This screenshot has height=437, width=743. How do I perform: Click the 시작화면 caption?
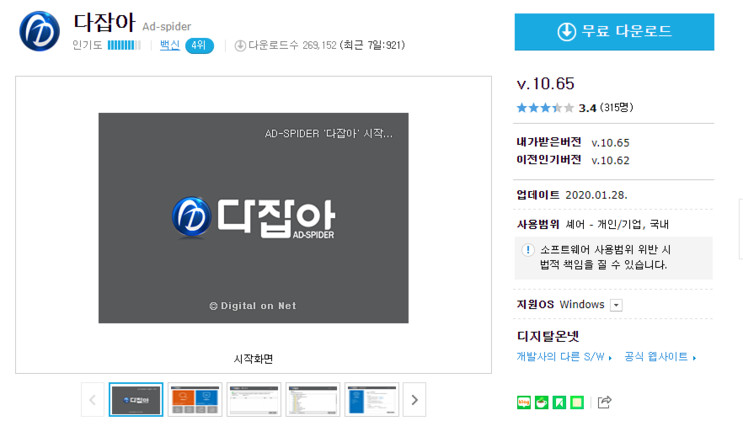click(x=254, y=359)
